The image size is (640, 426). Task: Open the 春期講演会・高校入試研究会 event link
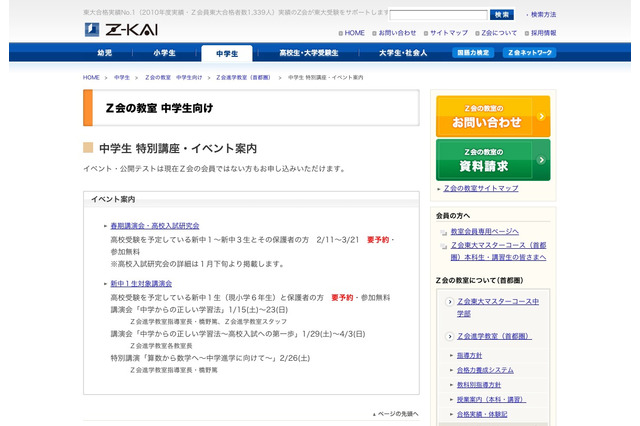[155, 226]
